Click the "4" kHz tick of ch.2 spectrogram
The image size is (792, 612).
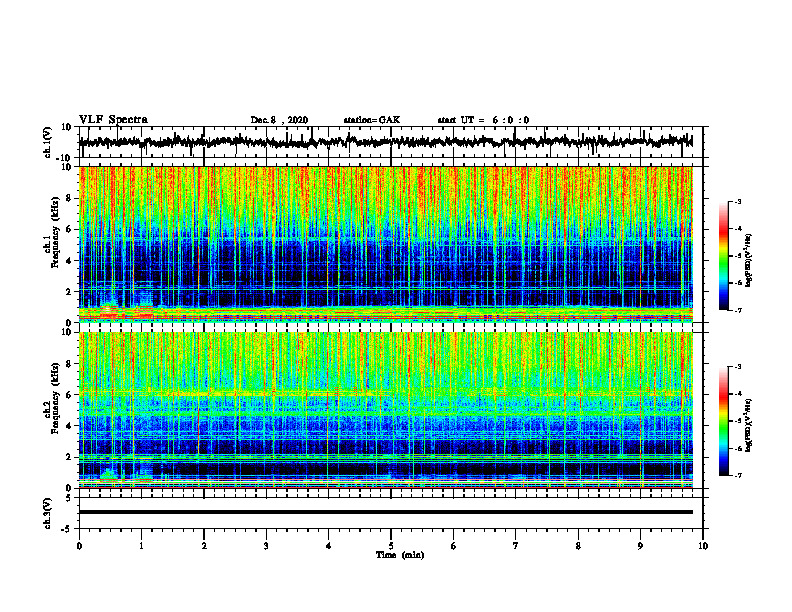pyautogui.click(x=70, y=426)
